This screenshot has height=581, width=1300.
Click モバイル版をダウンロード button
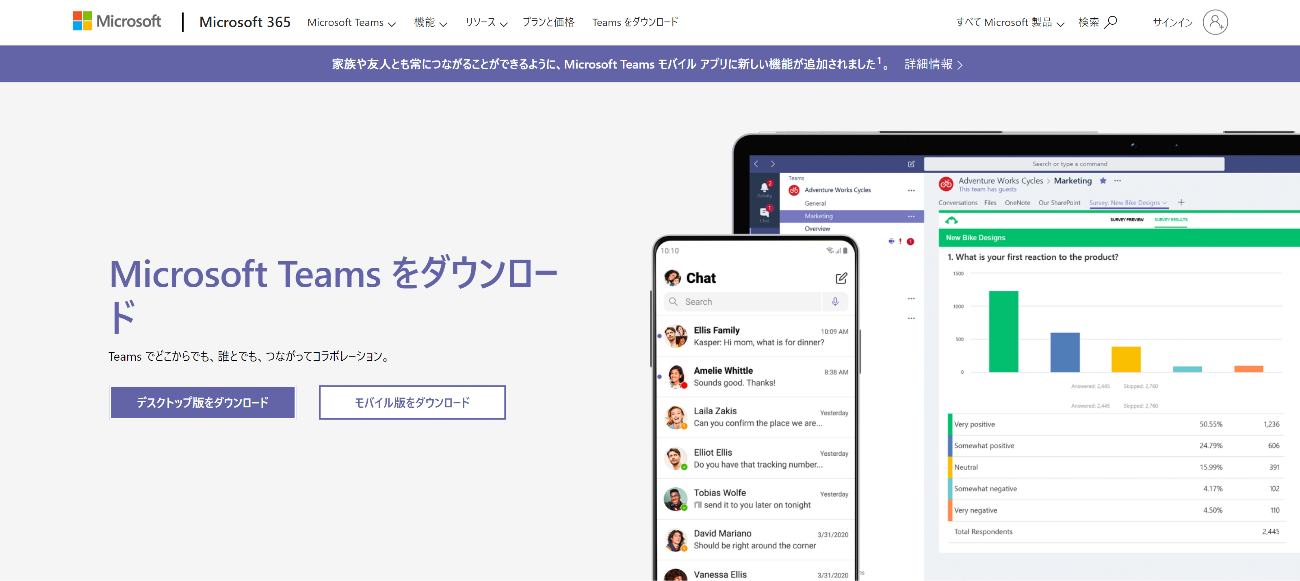point(412,403)
